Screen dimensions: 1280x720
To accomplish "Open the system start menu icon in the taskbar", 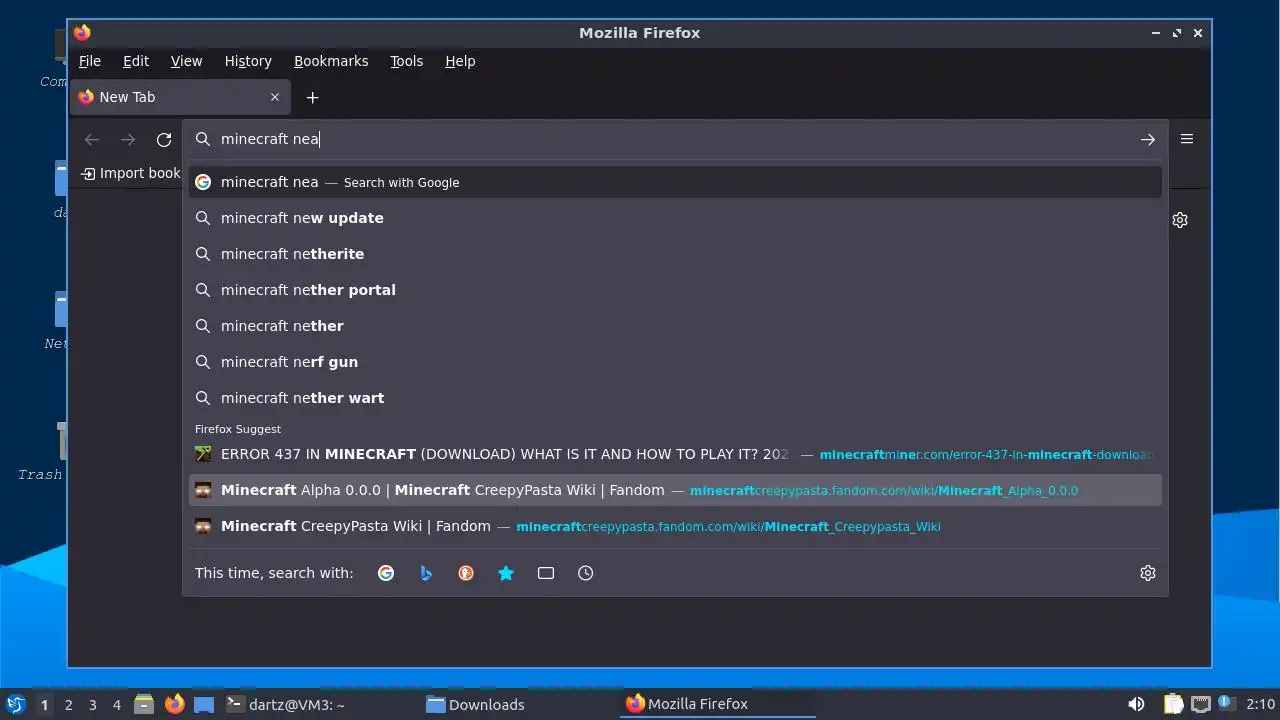I will tap(15, 704).
